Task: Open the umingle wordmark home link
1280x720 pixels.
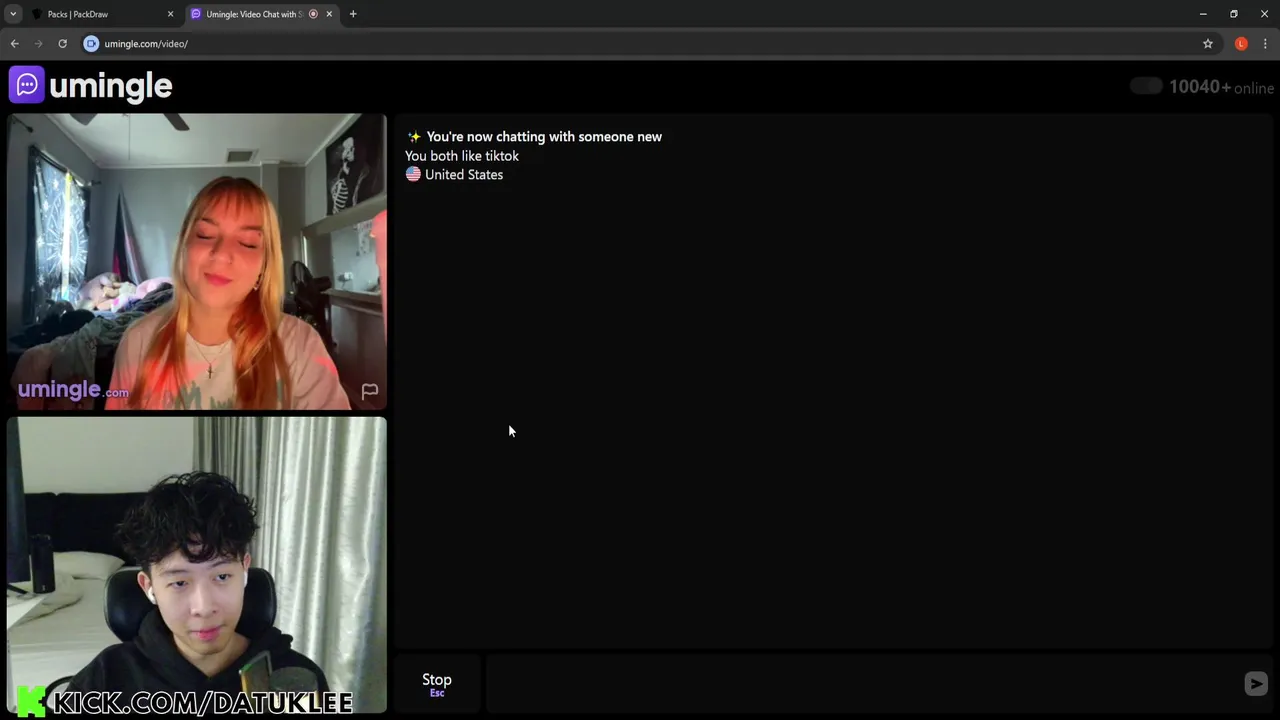Action: 110,87
